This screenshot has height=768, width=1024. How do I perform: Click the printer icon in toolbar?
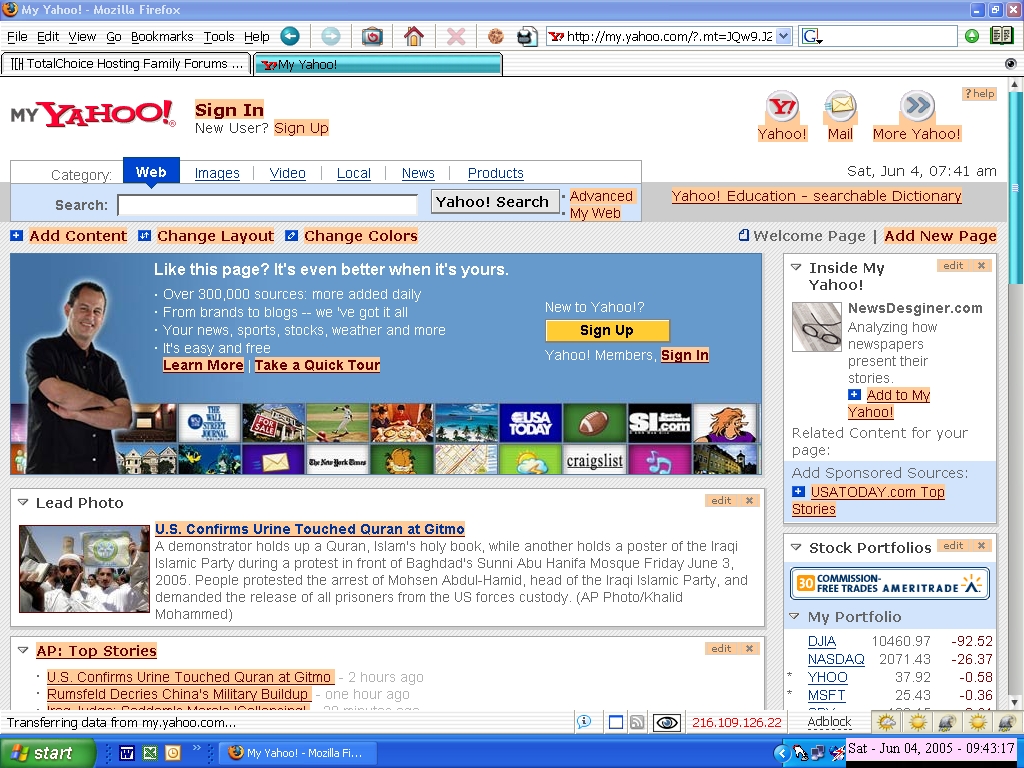[527, 36]
